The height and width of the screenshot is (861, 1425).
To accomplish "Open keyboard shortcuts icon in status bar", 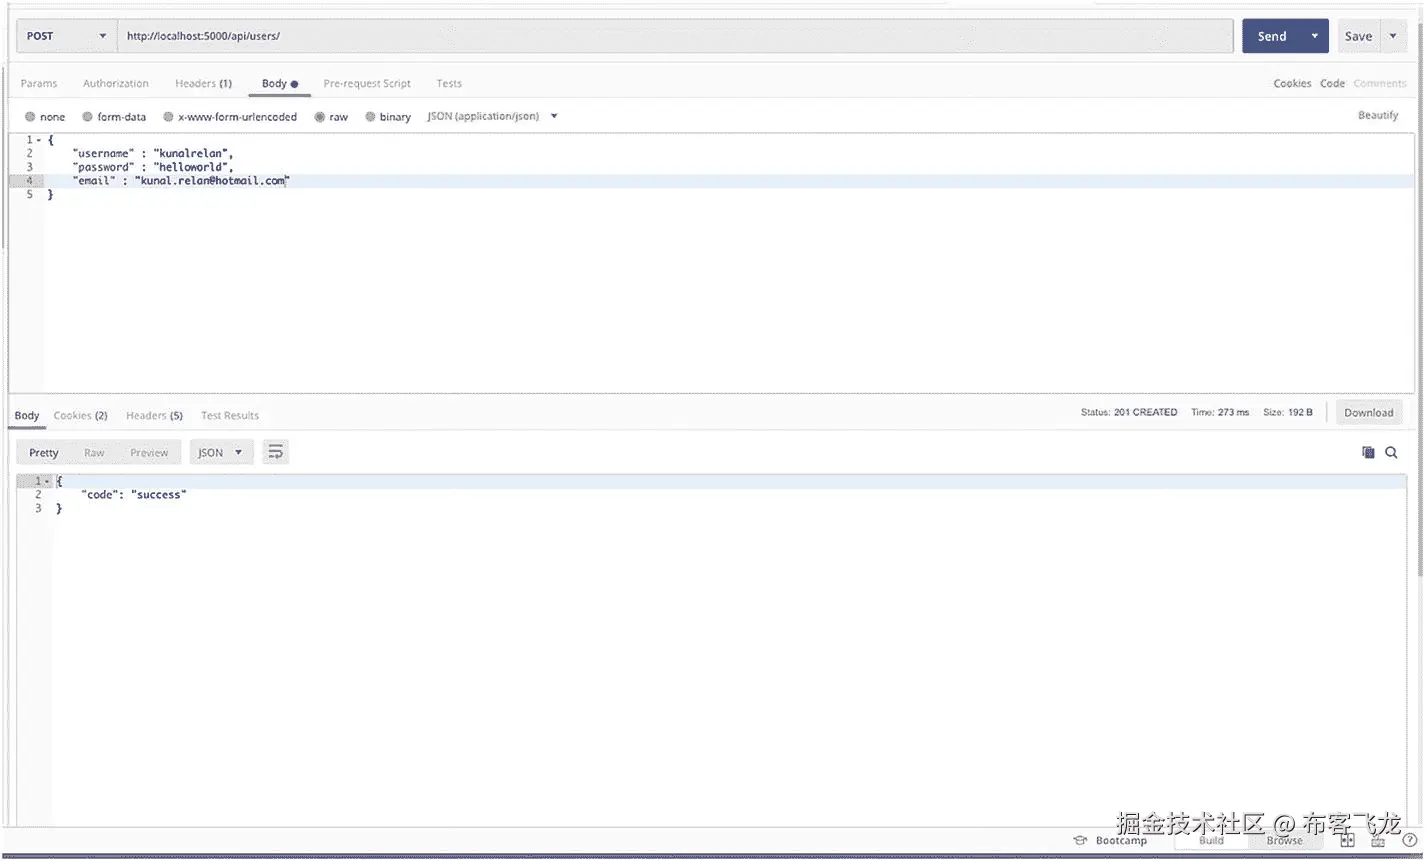I will (x=1376, y=841).
